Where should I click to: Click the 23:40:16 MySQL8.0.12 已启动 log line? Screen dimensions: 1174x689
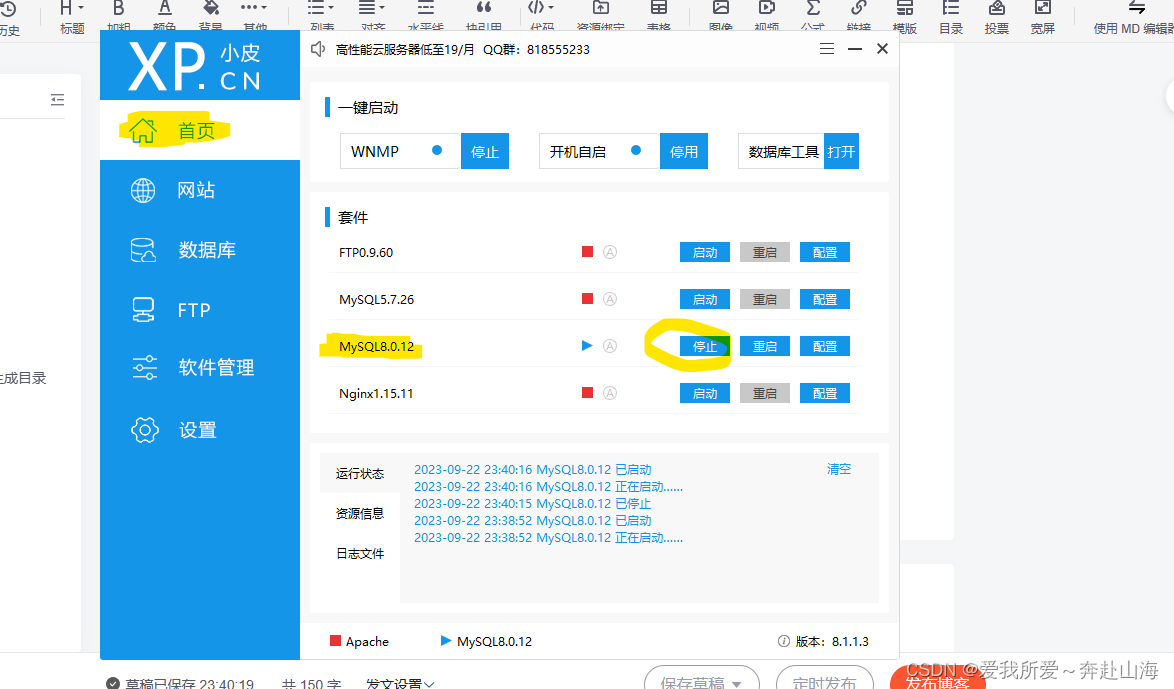click(x=532, y=470)
